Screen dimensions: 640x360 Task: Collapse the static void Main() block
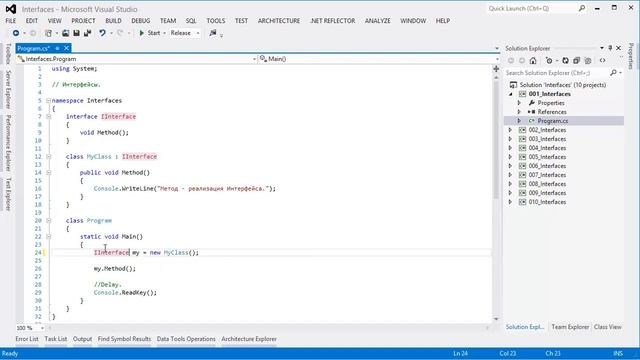pyautogui.click(x=48, y=236)
